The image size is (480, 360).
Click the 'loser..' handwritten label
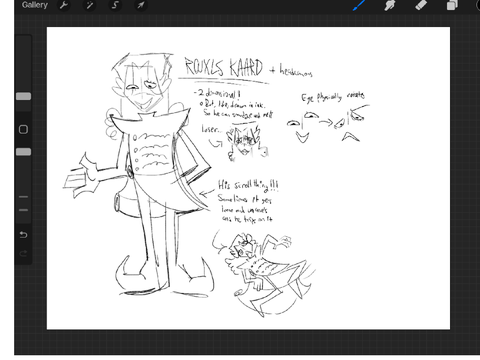[211, 129]
